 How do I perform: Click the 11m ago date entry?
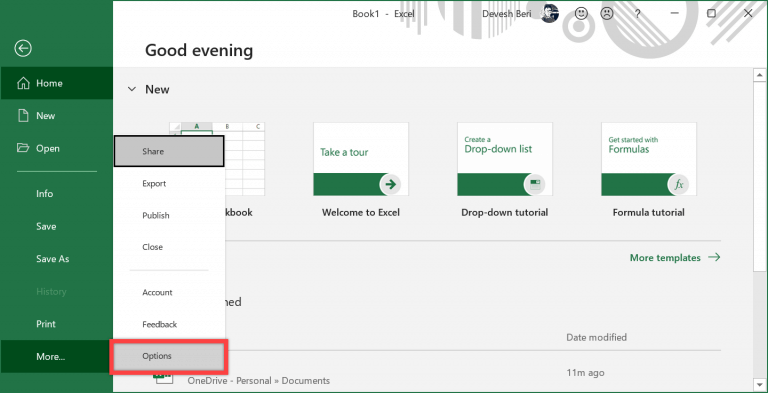pyautogui.click(x=585, y=373)
